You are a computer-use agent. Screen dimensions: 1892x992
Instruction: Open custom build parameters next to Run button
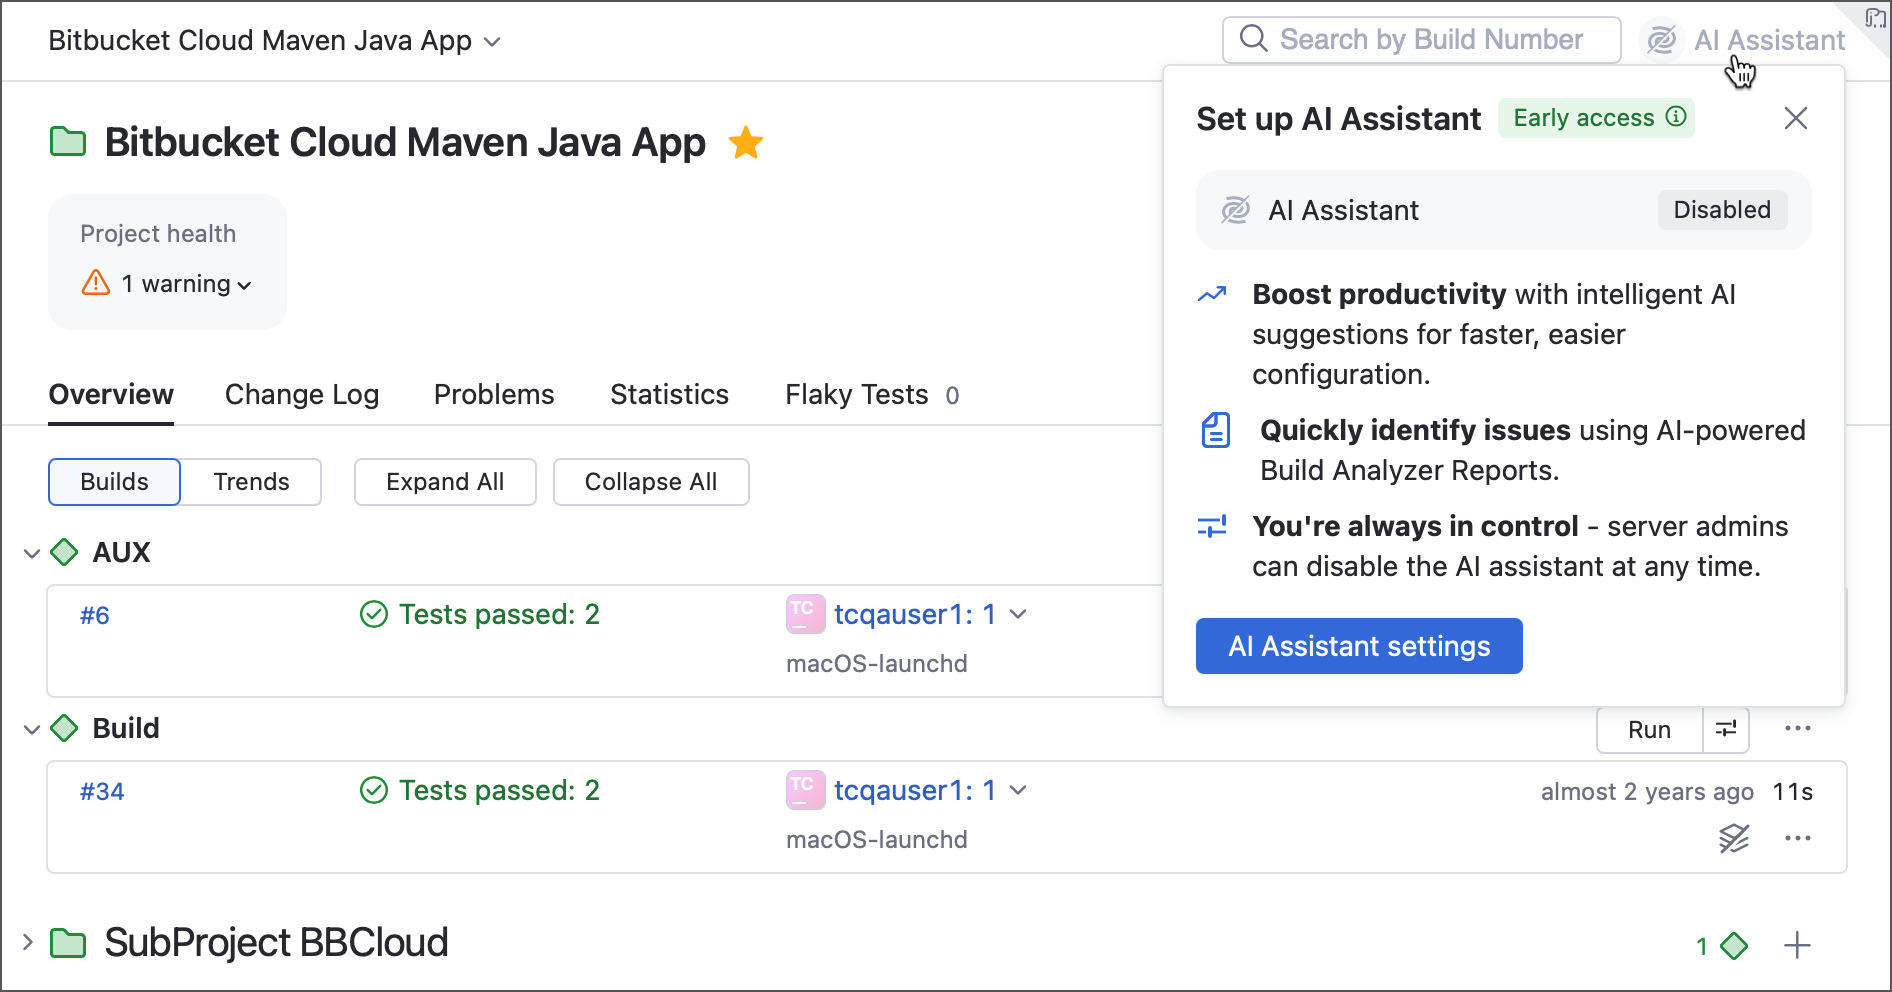(1726, 729)
